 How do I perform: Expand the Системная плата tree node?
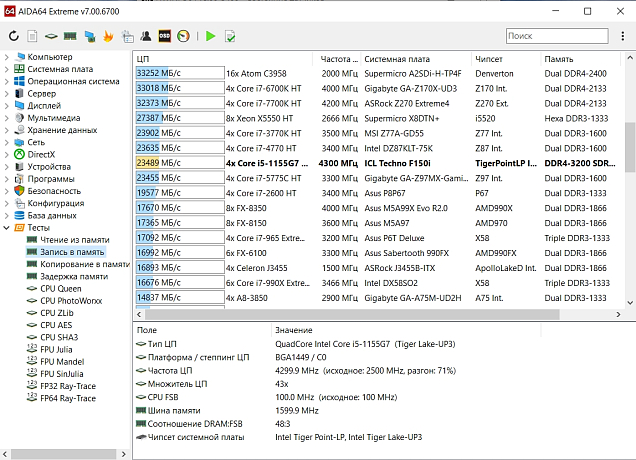pyautogui.click(x=7, y=69)
